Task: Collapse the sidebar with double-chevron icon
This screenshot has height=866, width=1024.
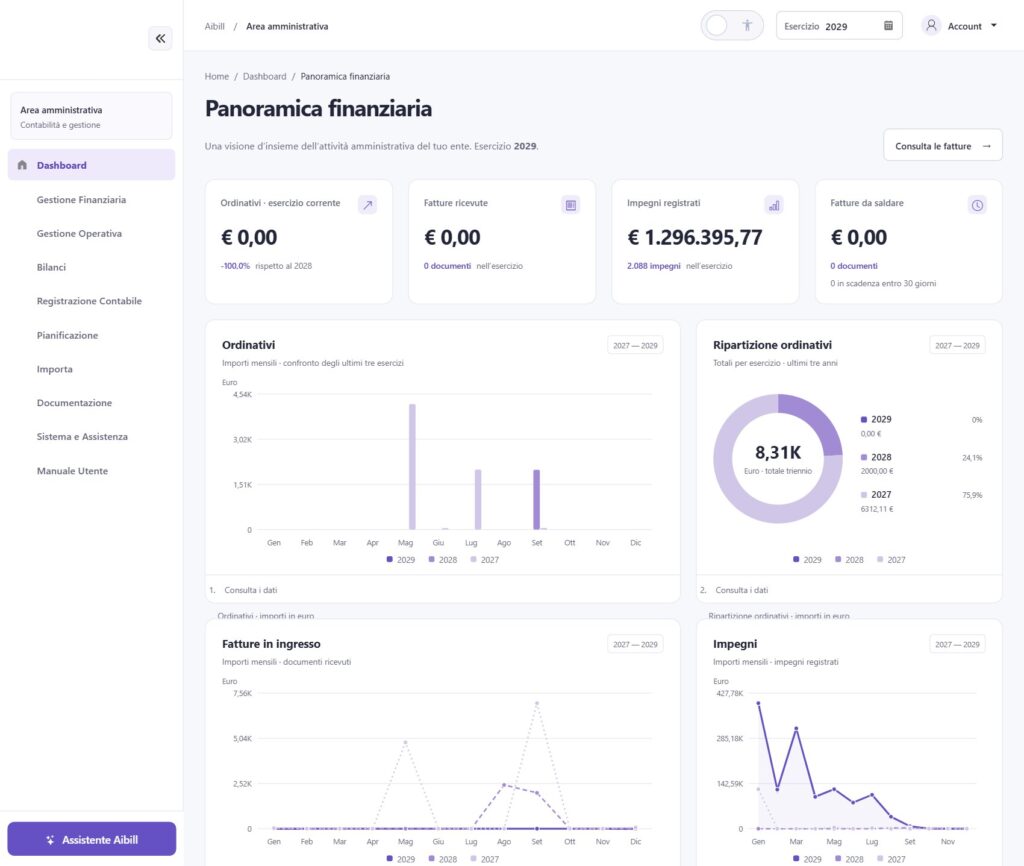Action: (160, 39)
